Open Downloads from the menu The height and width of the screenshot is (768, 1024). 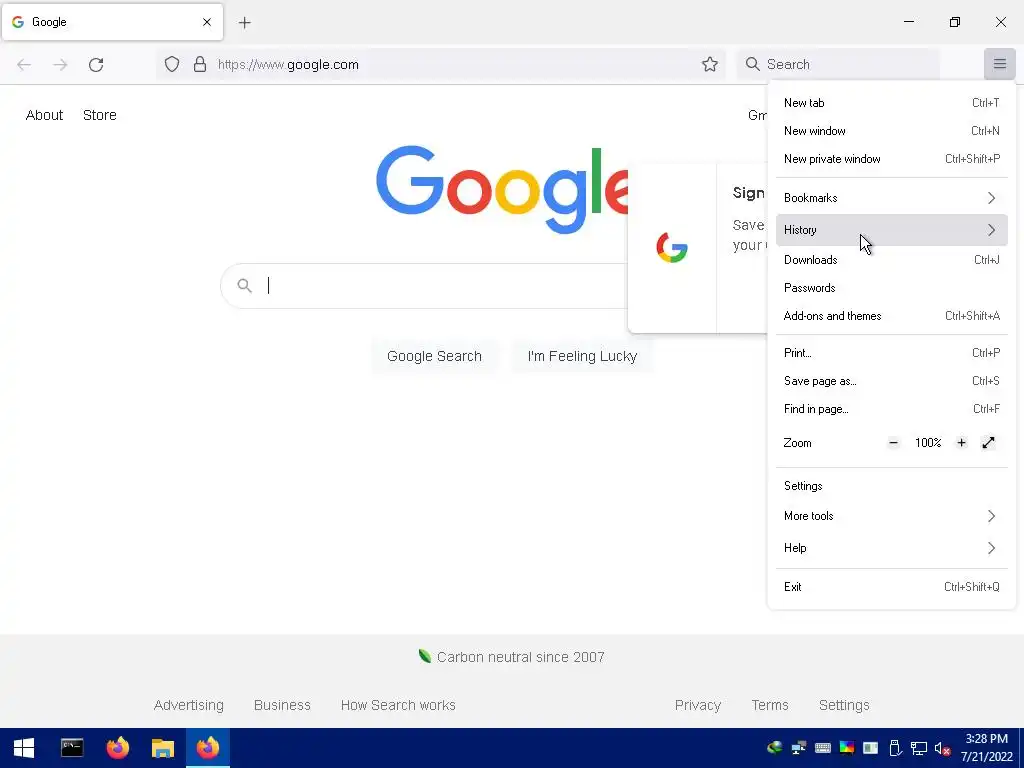point(891,260)
